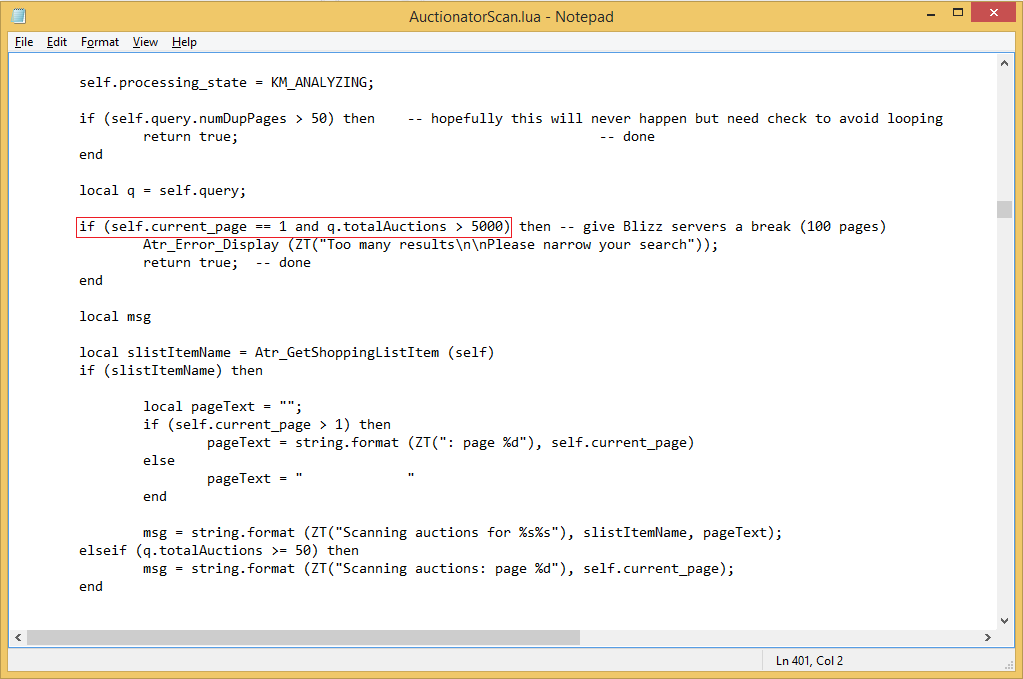Close the Notepad window

click(x=994, y=13)
